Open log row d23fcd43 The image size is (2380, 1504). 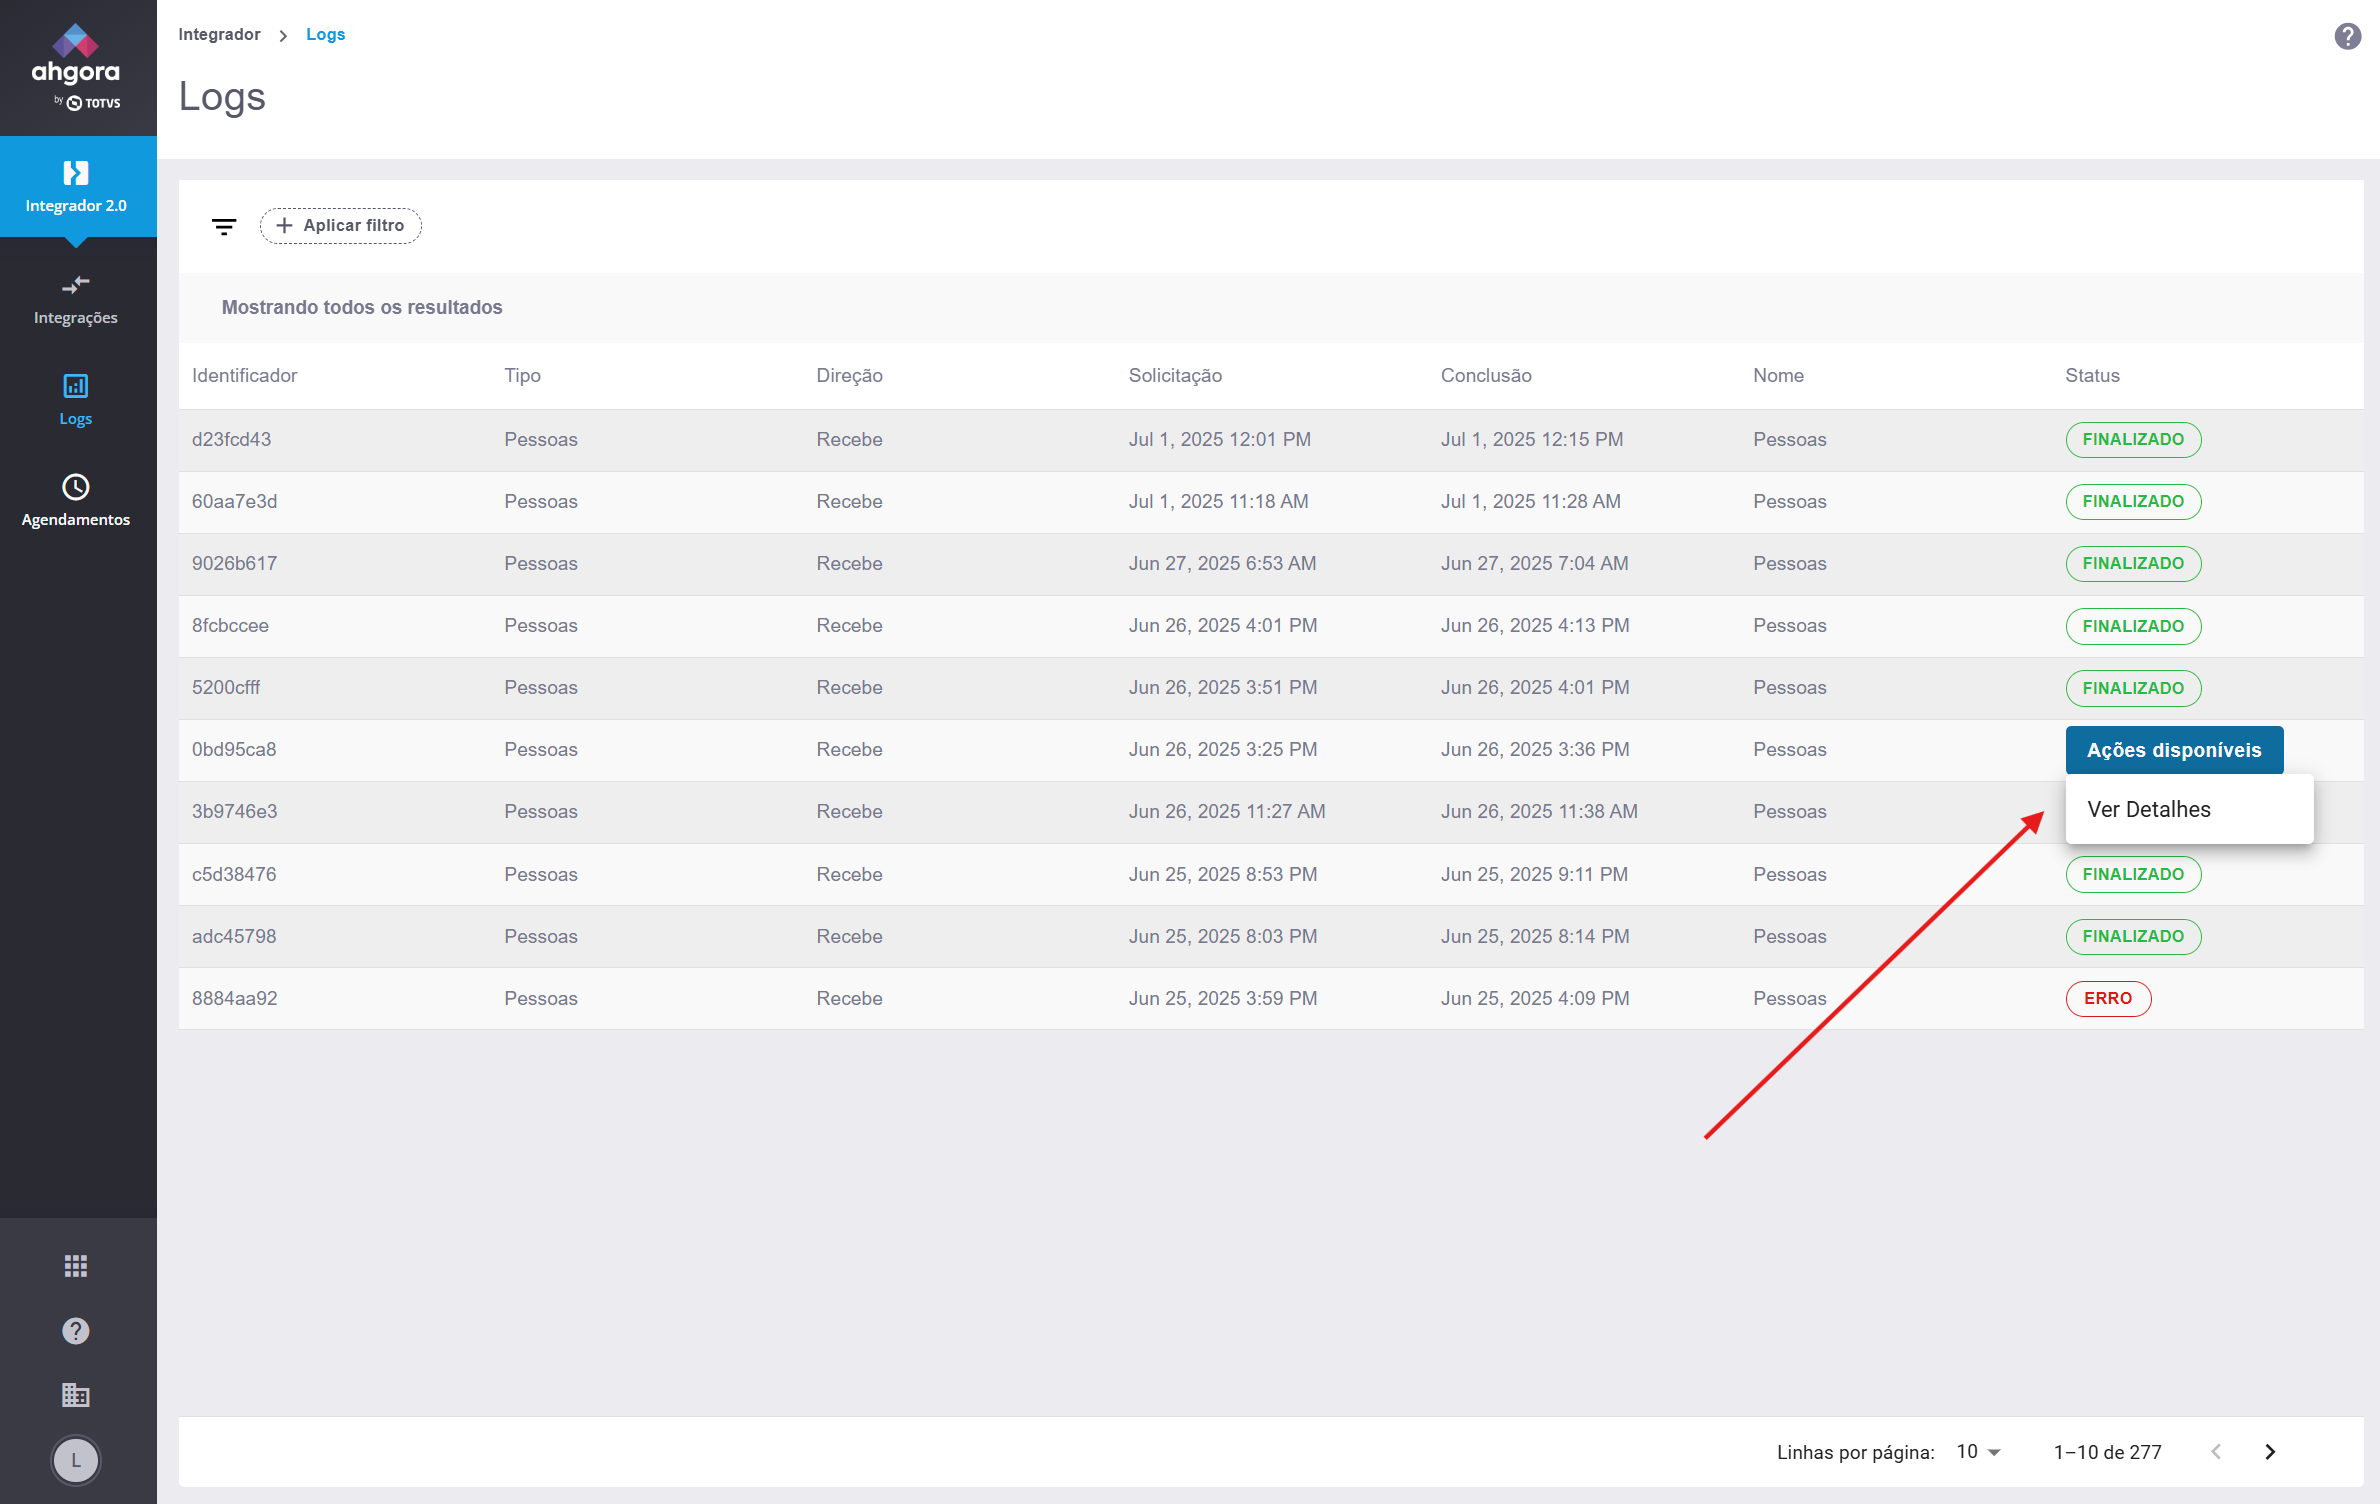pos(232,440)
